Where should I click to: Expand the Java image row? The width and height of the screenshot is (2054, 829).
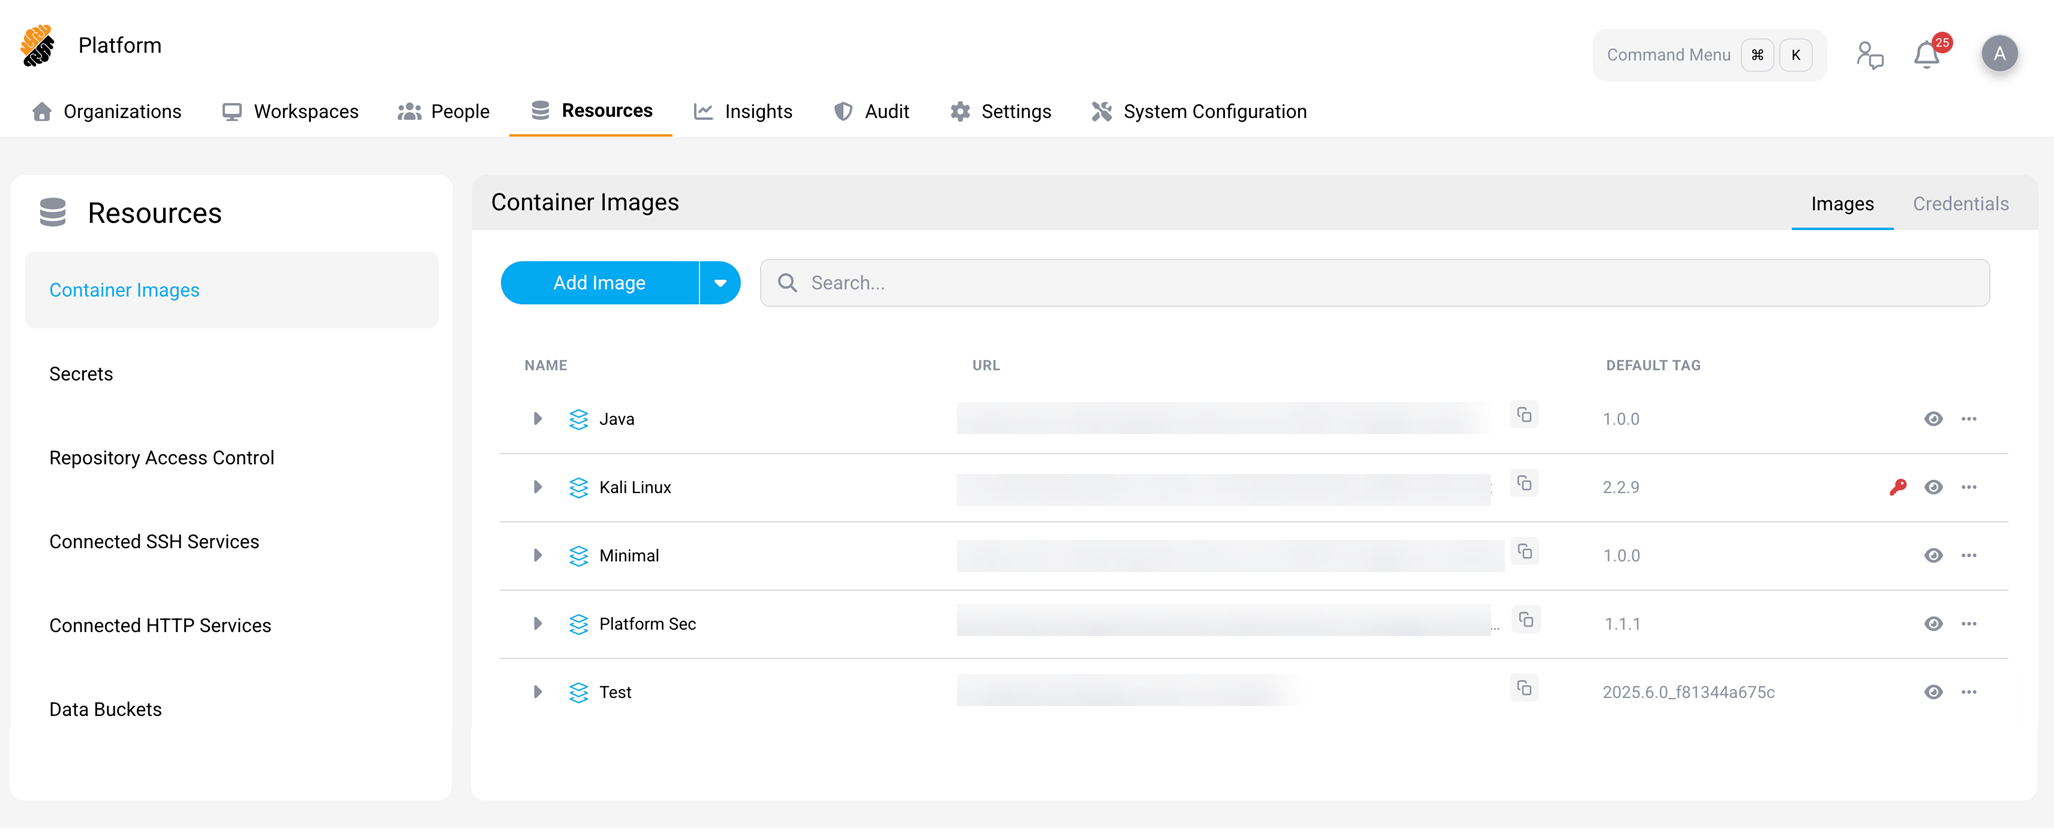pyautogui.click(x=537, y=419)
